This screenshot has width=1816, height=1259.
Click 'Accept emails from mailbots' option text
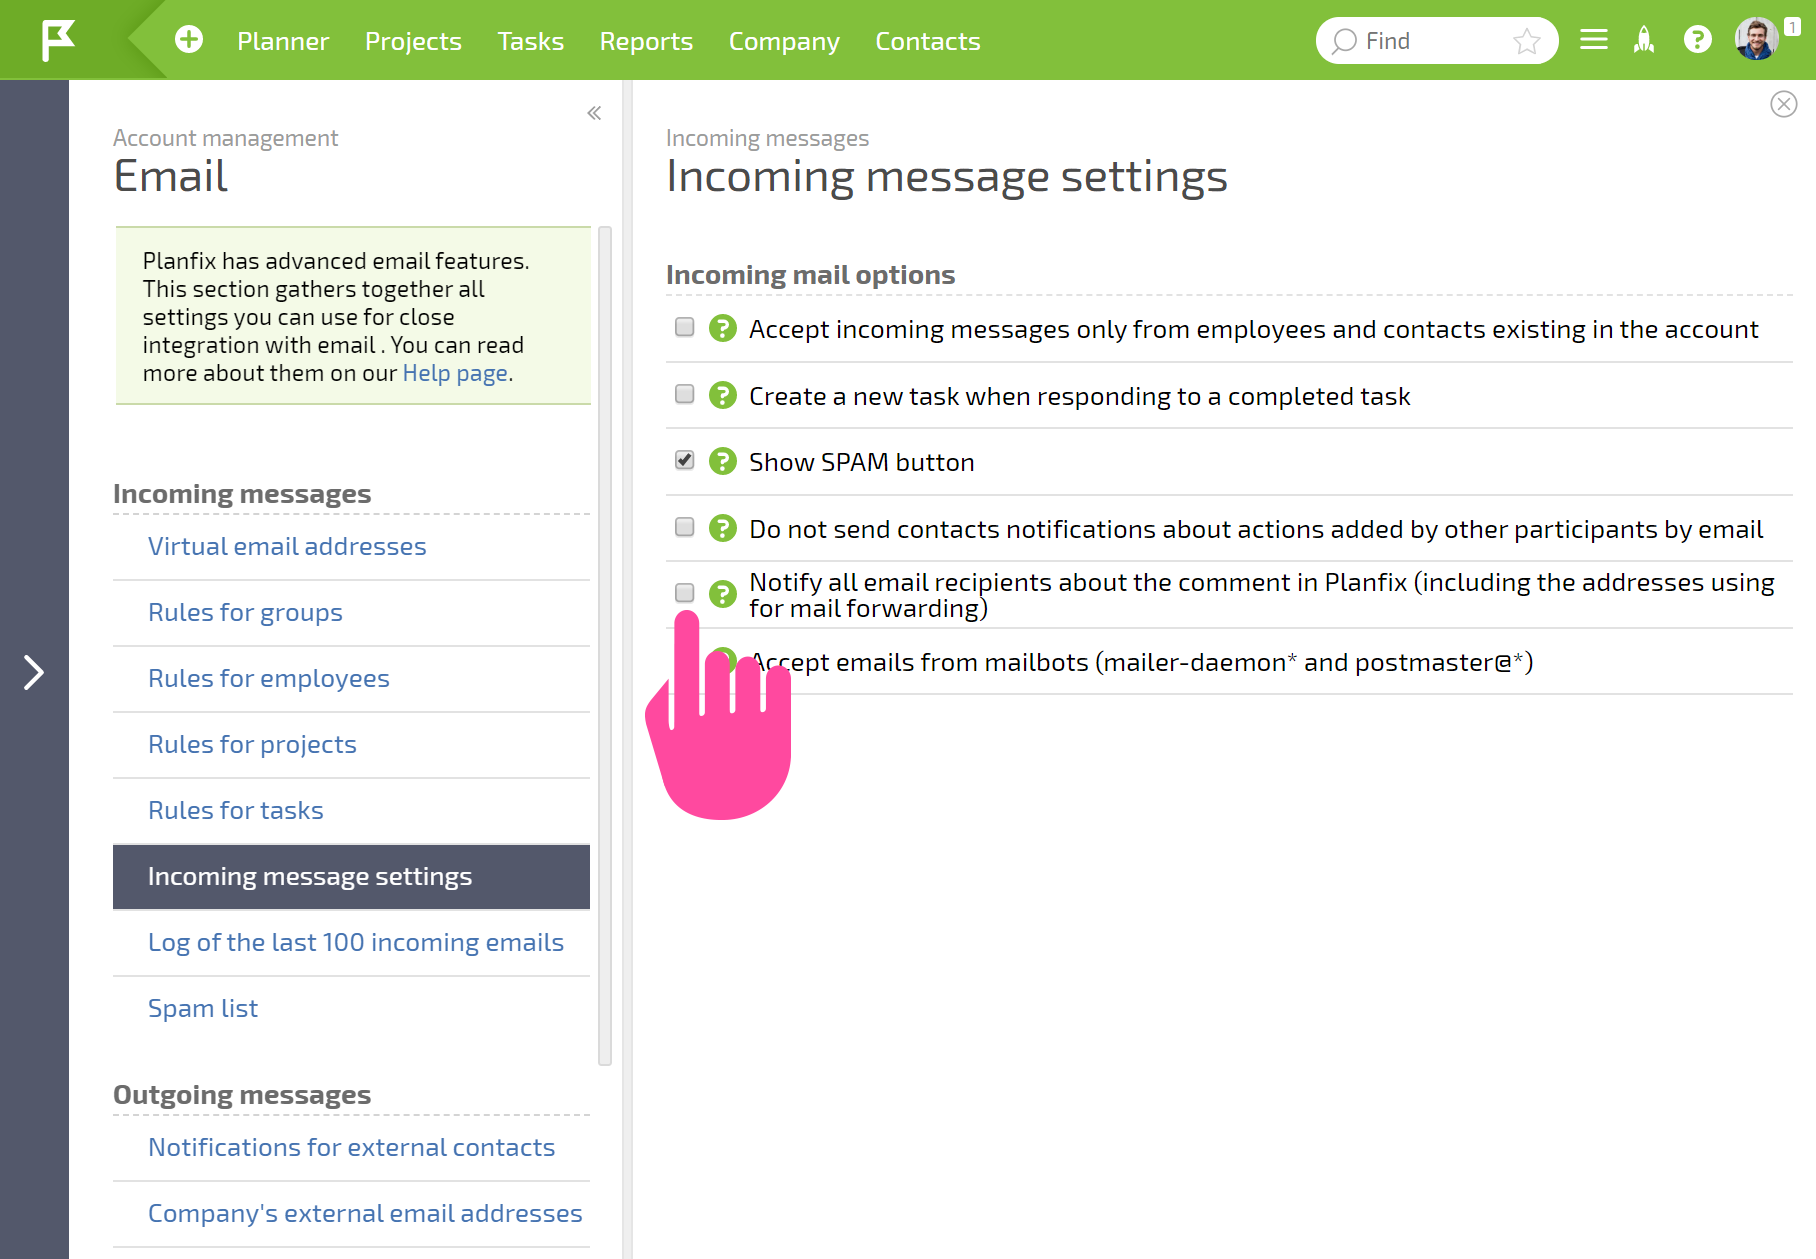click(1141, 662)
